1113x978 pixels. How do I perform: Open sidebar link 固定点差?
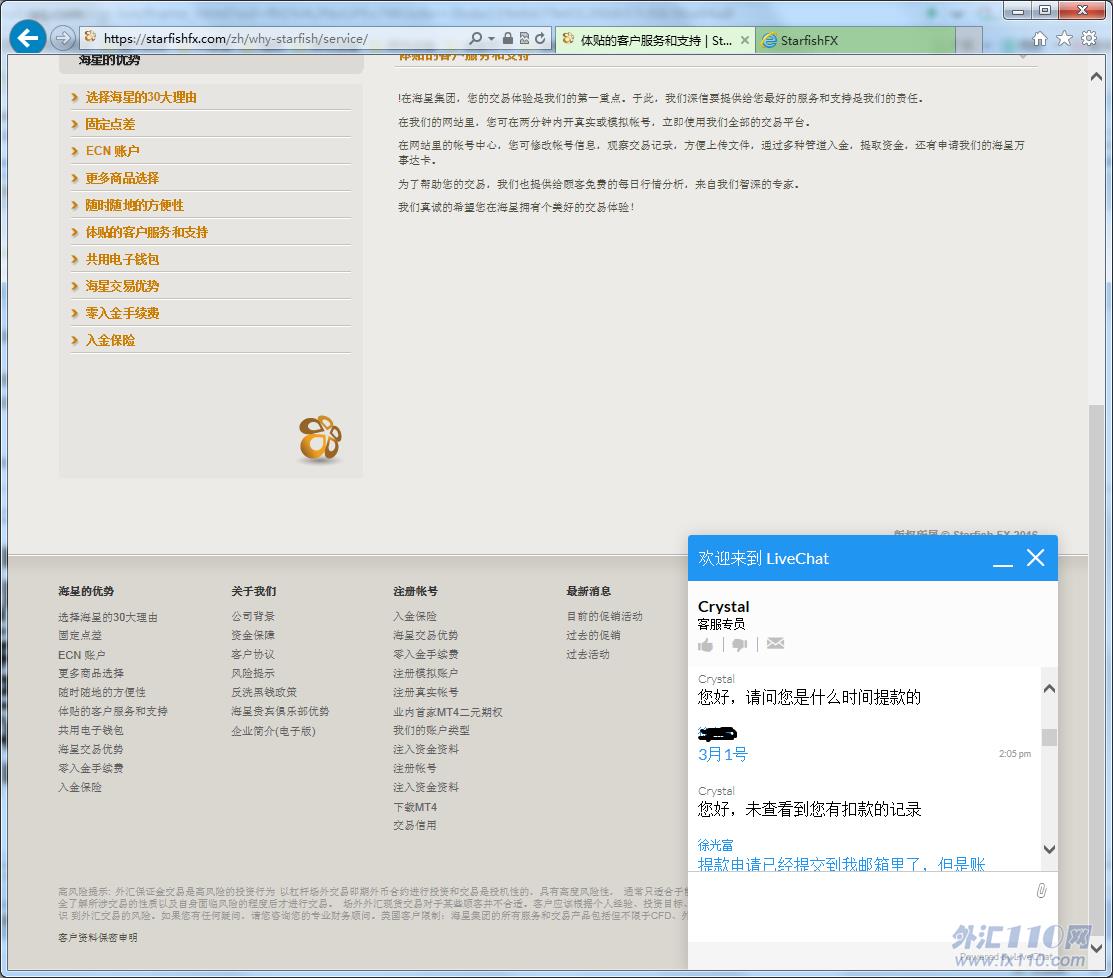click(x=110, y=124)
